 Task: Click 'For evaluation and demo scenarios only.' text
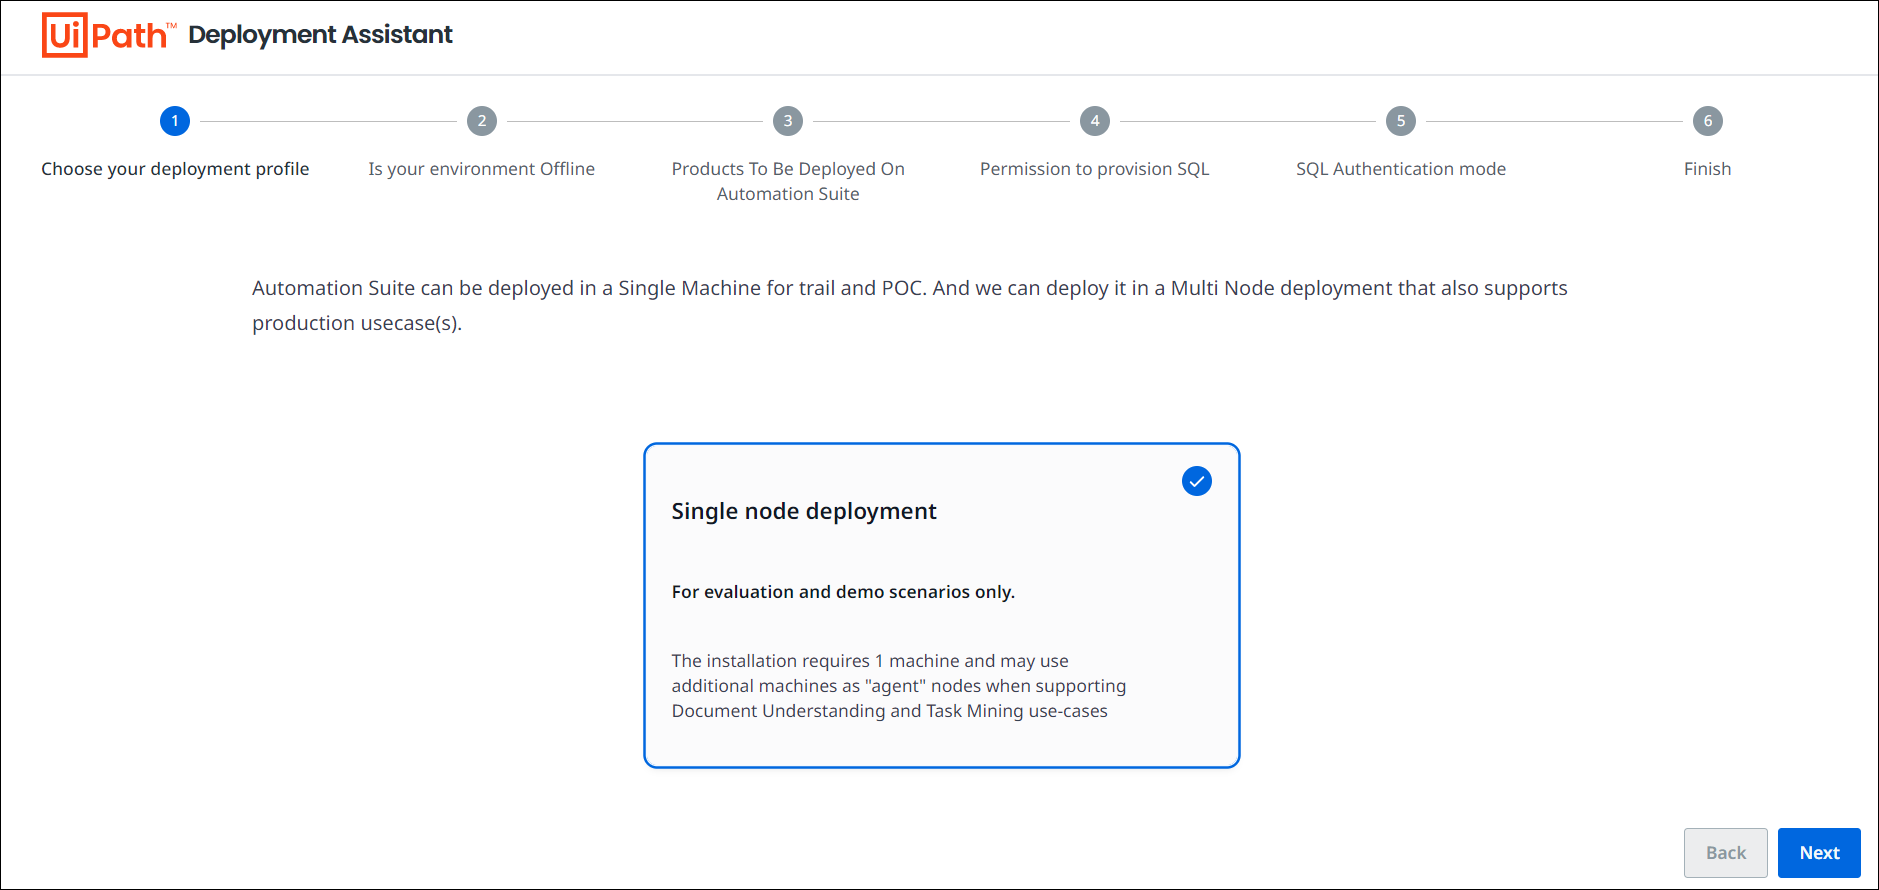click(843, 592)
